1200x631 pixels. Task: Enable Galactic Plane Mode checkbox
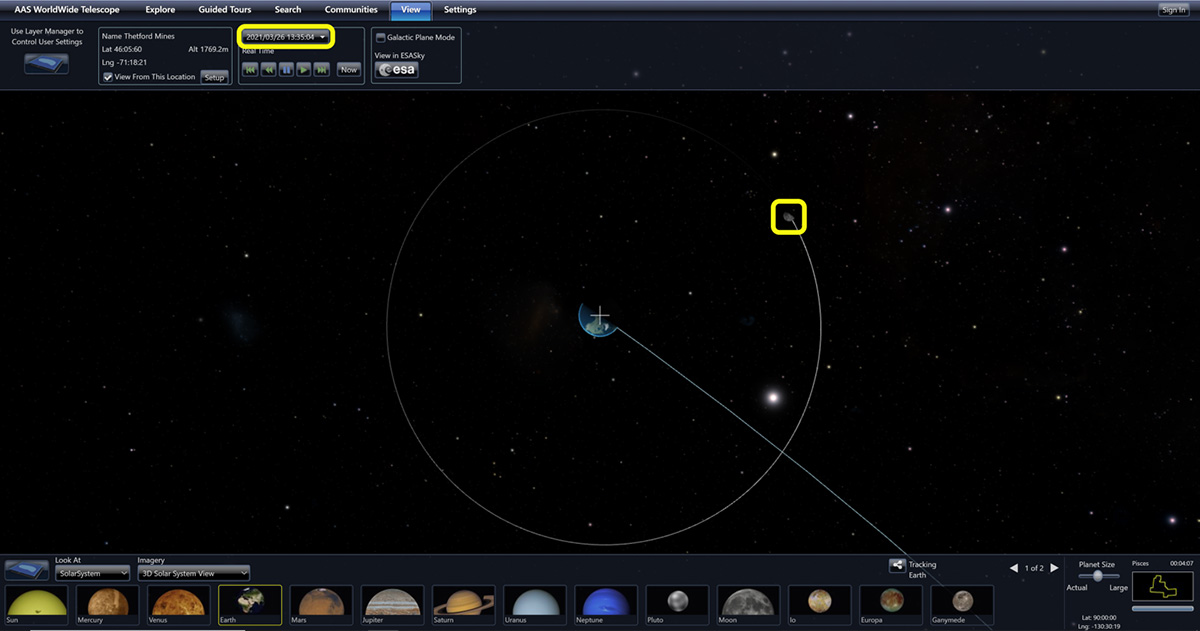pyautogui.click(x=380, y=37)
